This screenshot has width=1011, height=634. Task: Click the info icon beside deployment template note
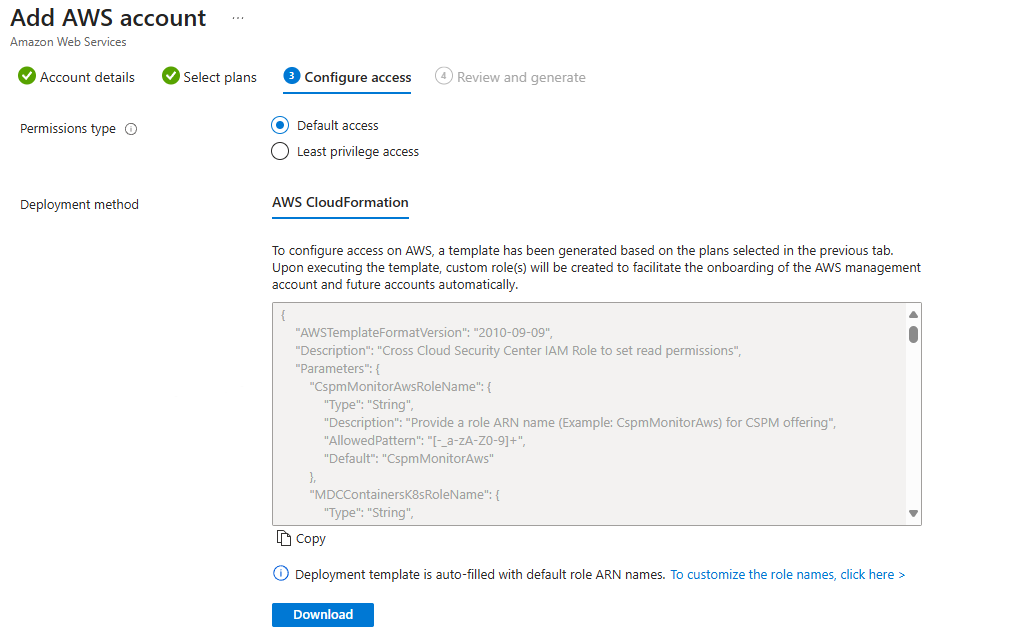(x=280, y=573)
